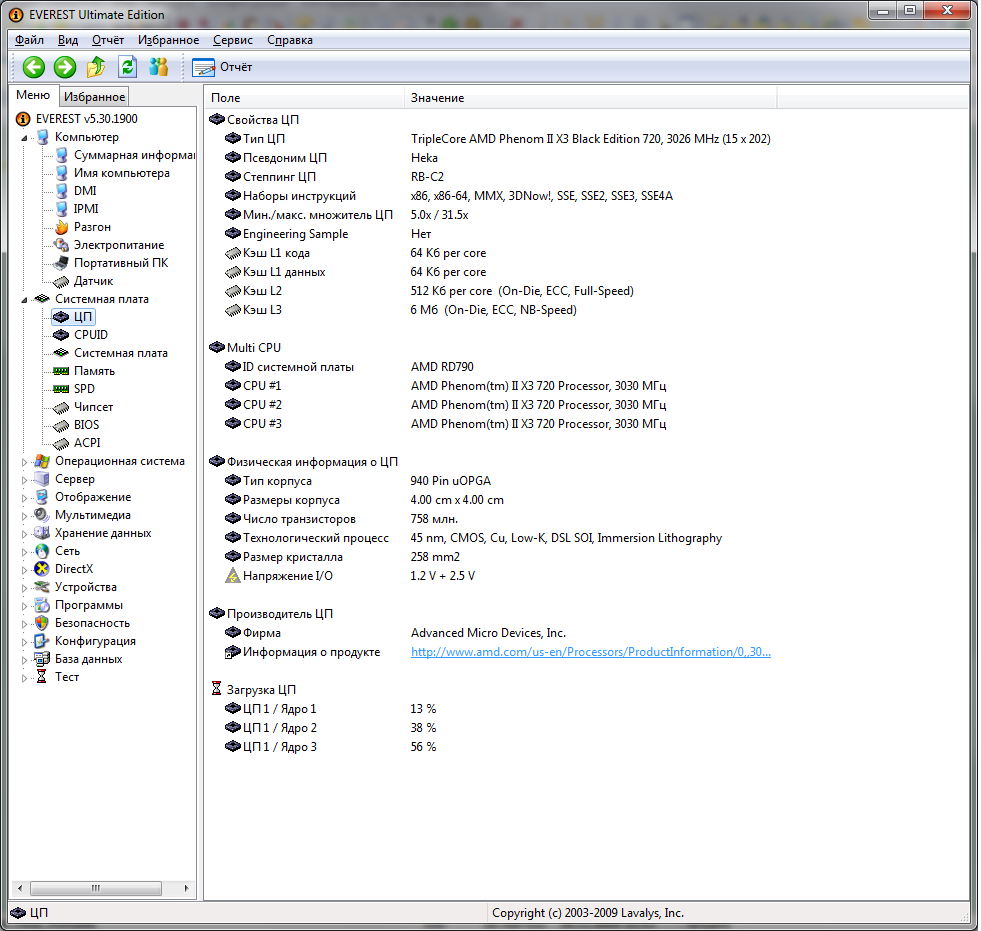
Task: Click the tree scrollbar left arrow
Action: (x=20, y=888)
